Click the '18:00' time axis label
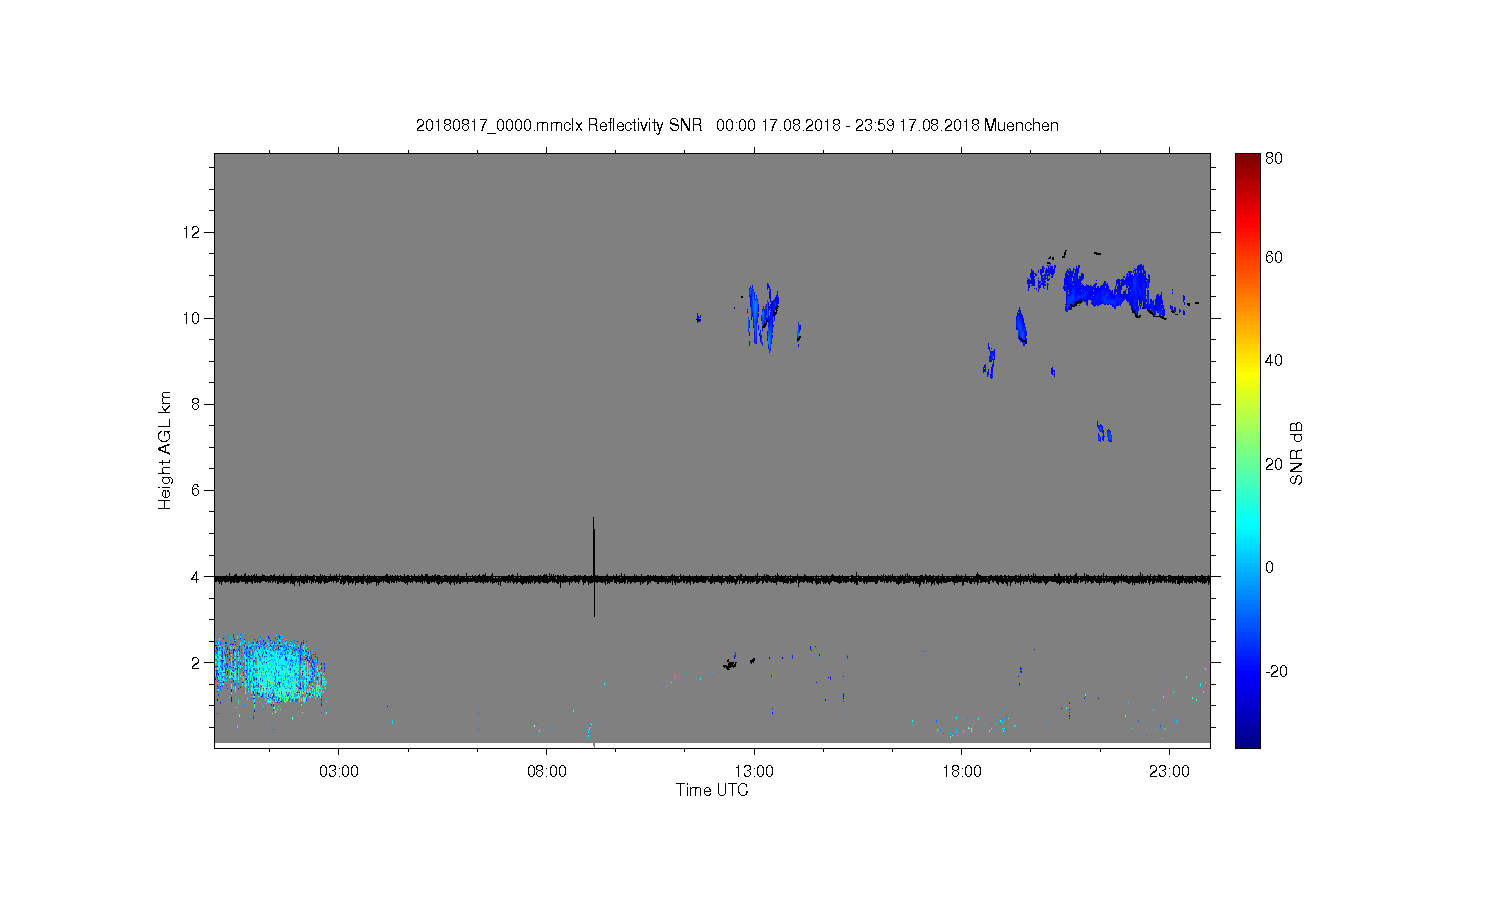 [961, 771]
